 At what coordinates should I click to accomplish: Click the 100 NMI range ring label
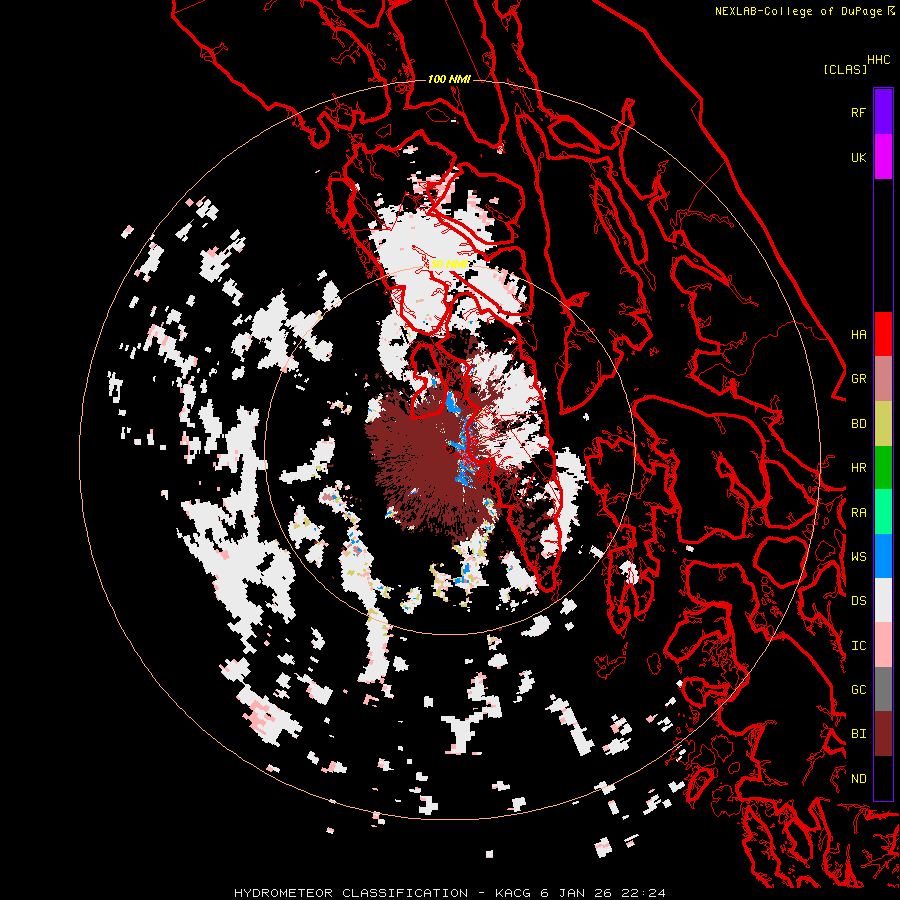[449, 79]
